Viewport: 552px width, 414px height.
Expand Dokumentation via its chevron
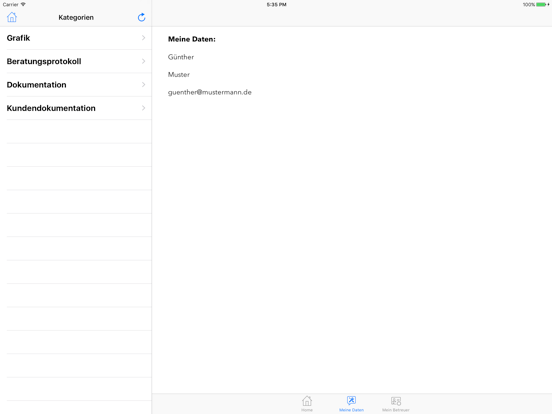tap(143, 84)
